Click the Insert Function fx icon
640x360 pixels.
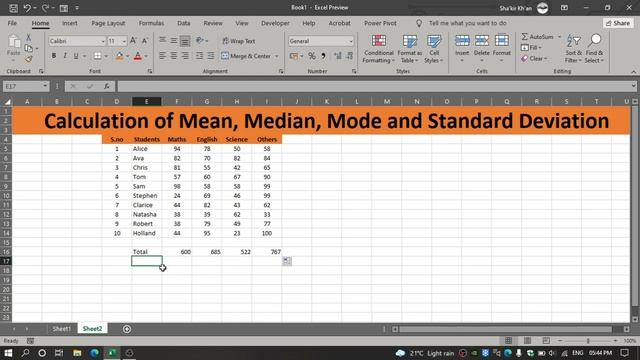click(x=107, y=86)
